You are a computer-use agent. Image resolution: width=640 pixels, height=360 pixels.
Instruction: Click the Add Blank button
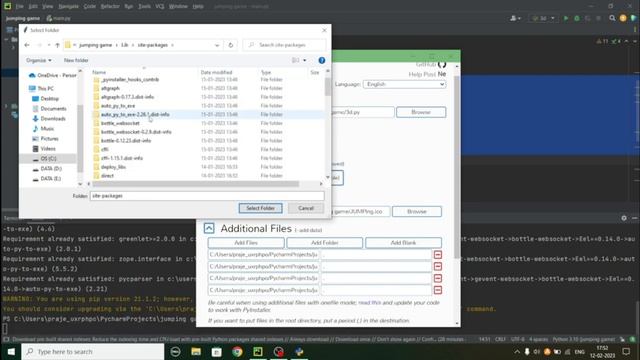(403, 243)
